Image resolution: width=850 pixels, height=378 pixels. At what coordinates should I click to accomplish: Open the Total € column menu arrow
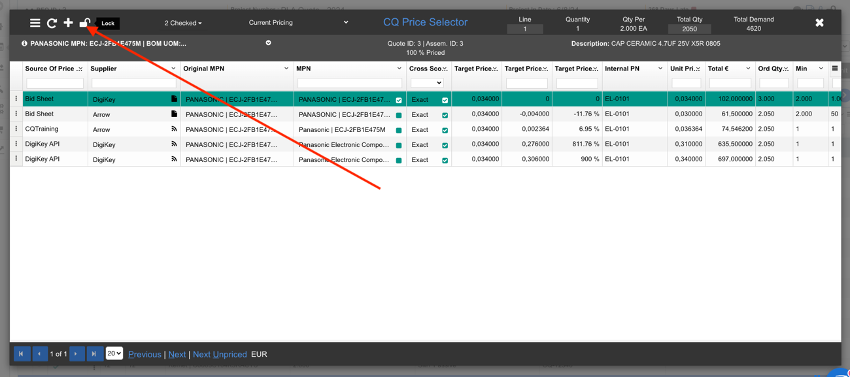tap(748, 68)
